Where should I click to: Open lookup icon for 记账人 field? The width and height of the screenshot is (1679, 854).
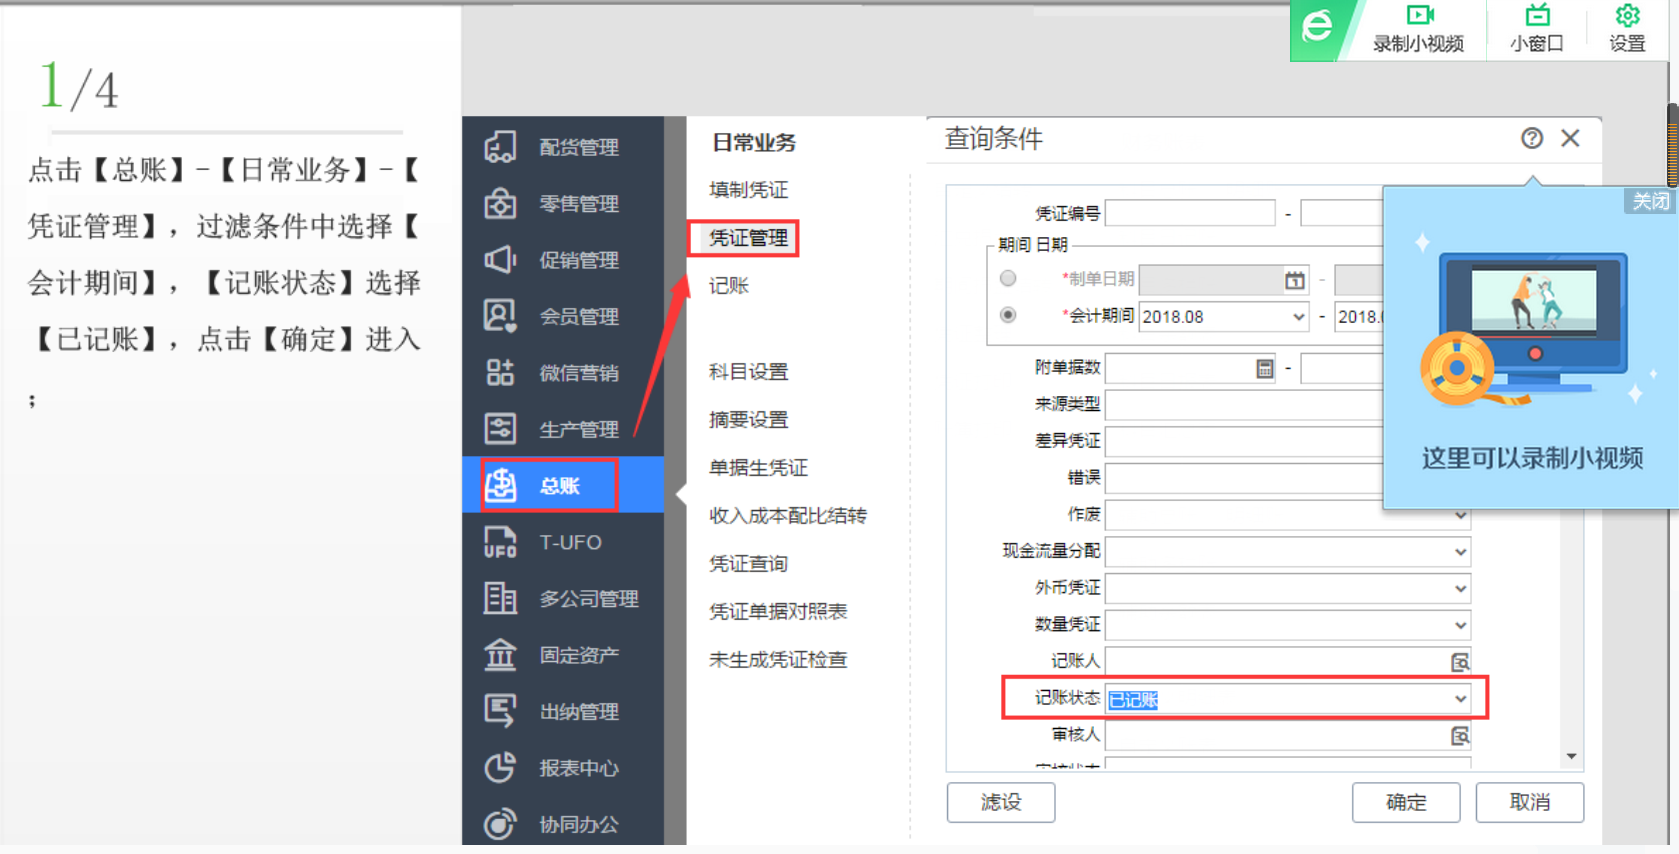(x=1460, y=662)
